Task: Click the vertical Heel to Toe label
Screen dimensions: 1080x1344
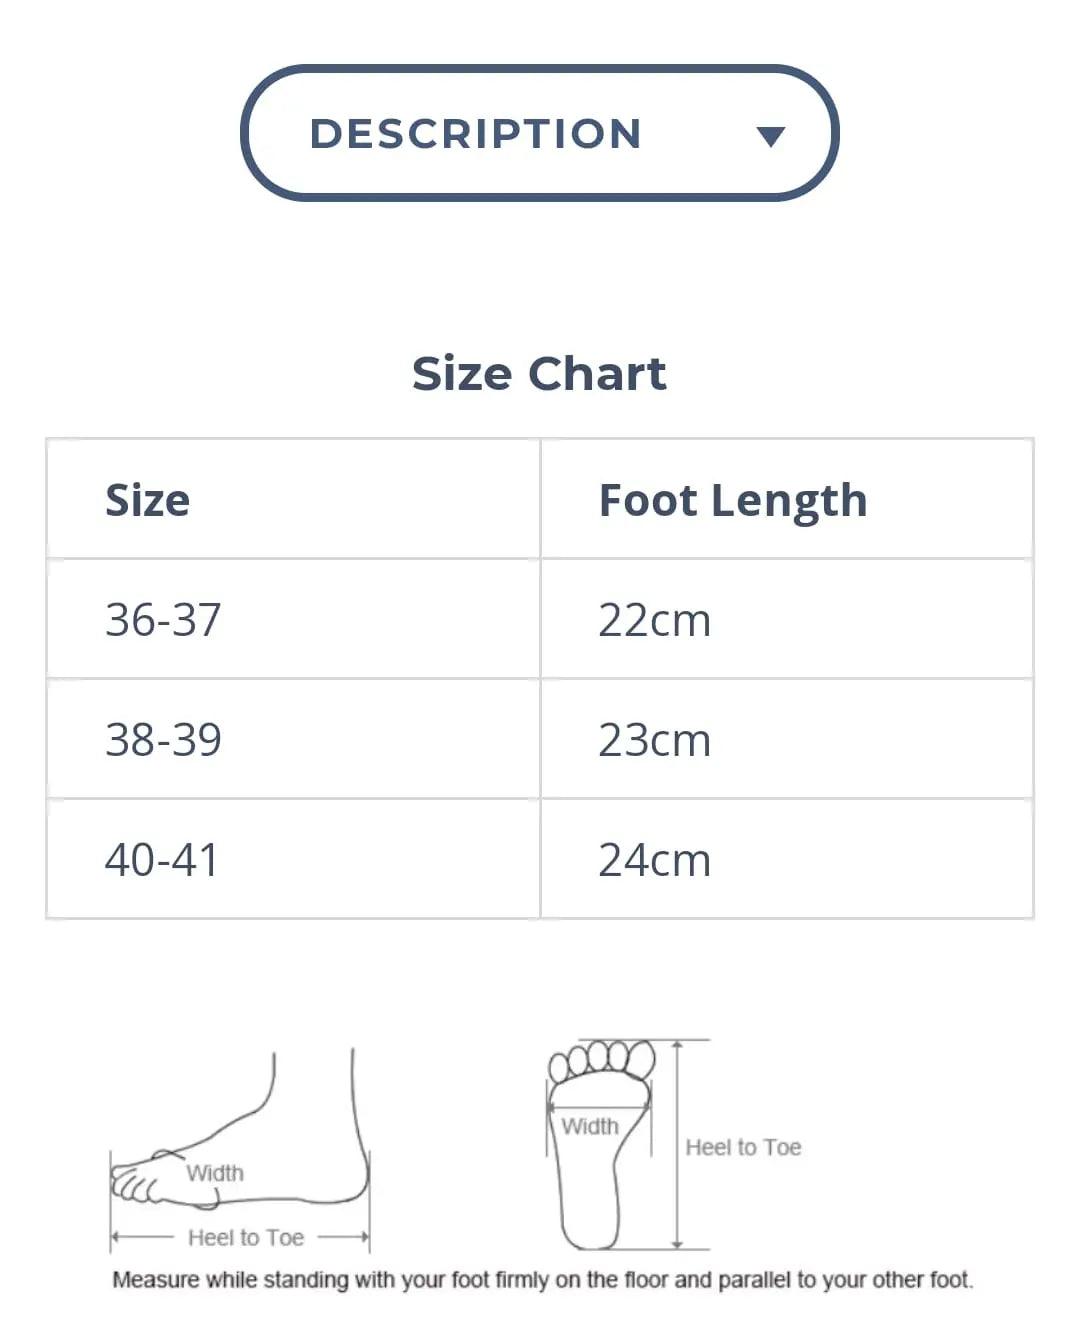Action: pyautogui.click(x=743, y=1147)
